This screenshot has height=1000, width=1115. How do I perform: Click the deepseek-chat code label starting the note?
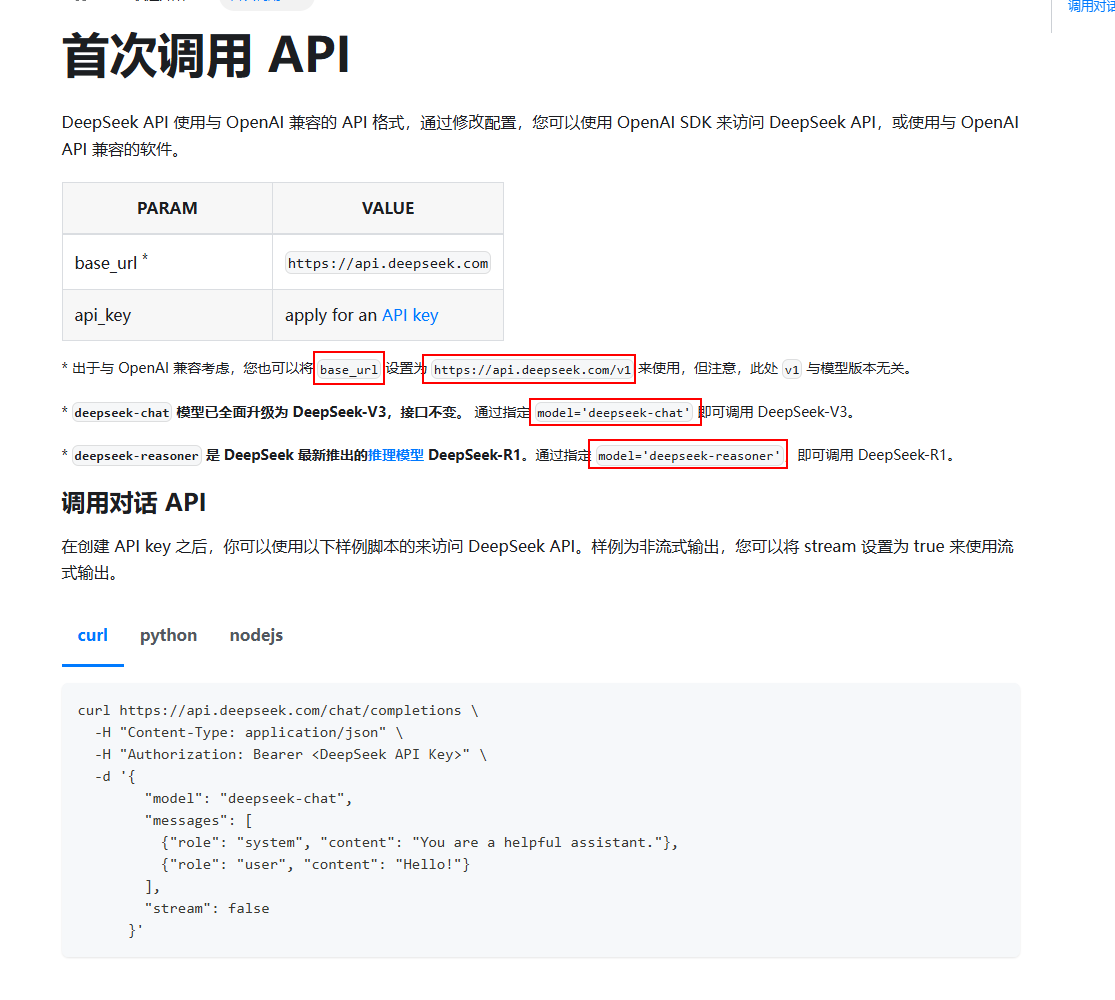point(122,413)
